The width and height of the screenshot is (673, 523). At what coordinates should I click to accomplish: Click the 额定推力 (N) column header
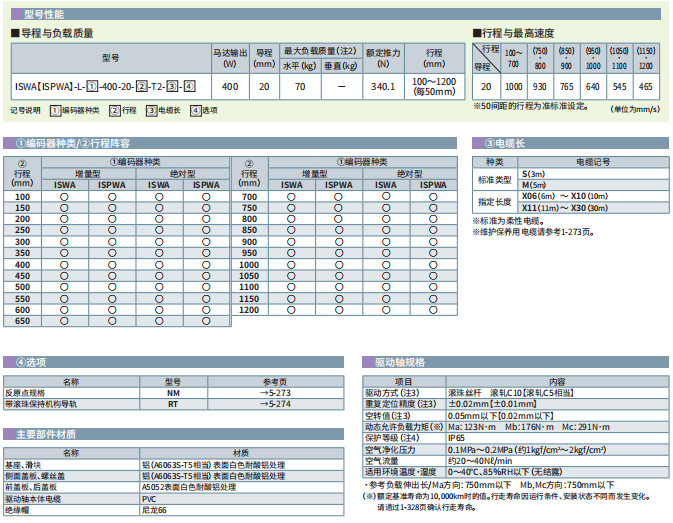(x=383, y=58)
